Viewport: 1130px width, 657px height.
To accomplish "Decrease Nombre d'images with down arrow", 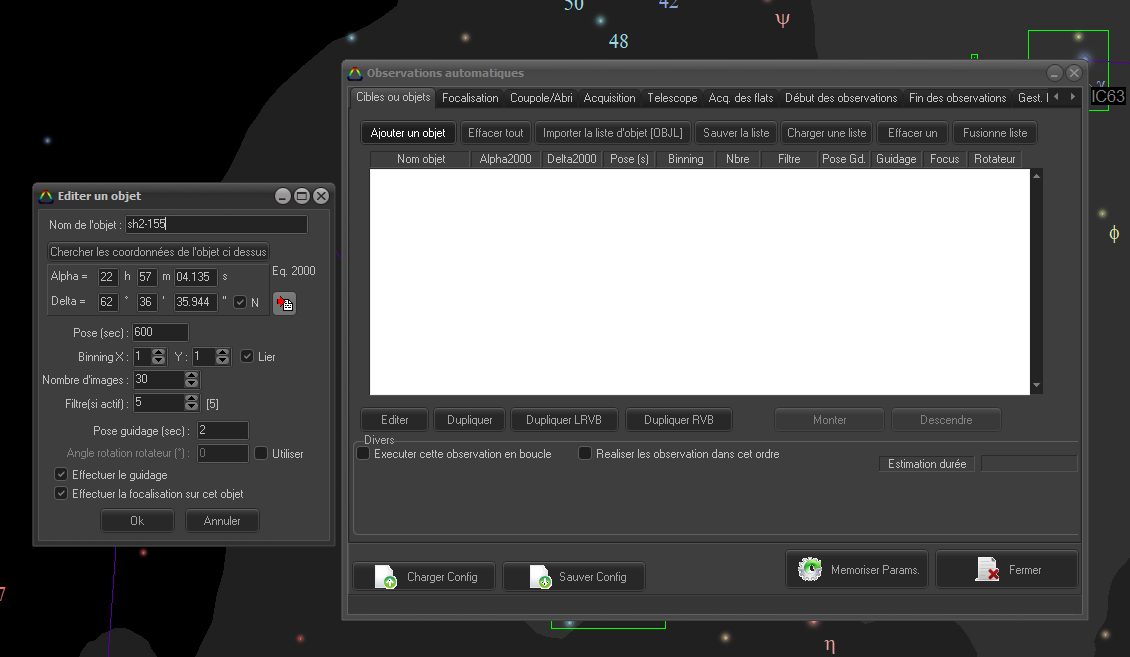I will (192, 383).
